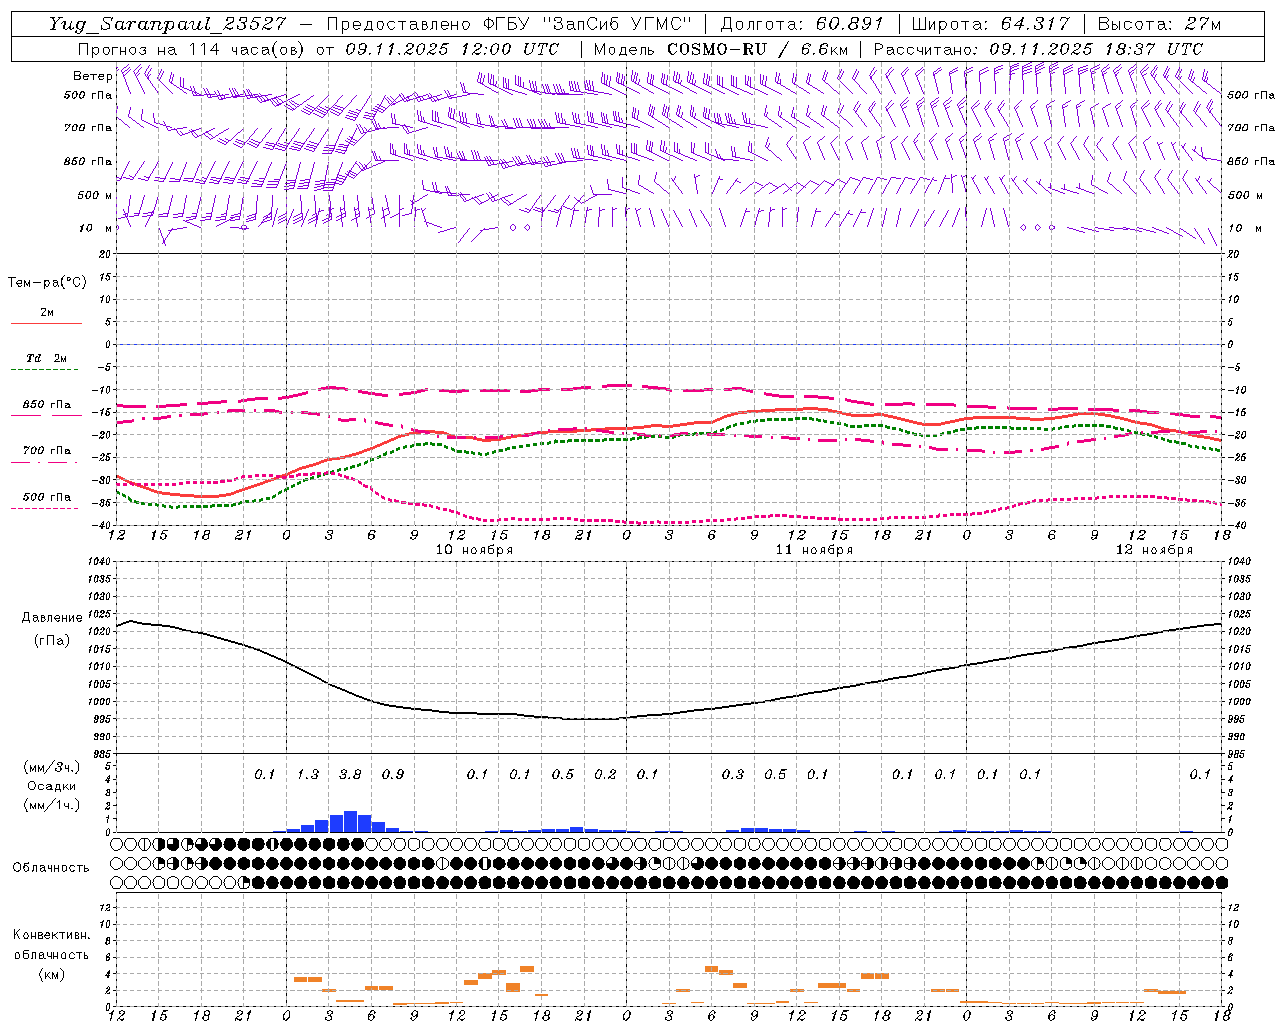Click the left pressure axis label 1040
1280x1024 pixels.
click(98, 562)
